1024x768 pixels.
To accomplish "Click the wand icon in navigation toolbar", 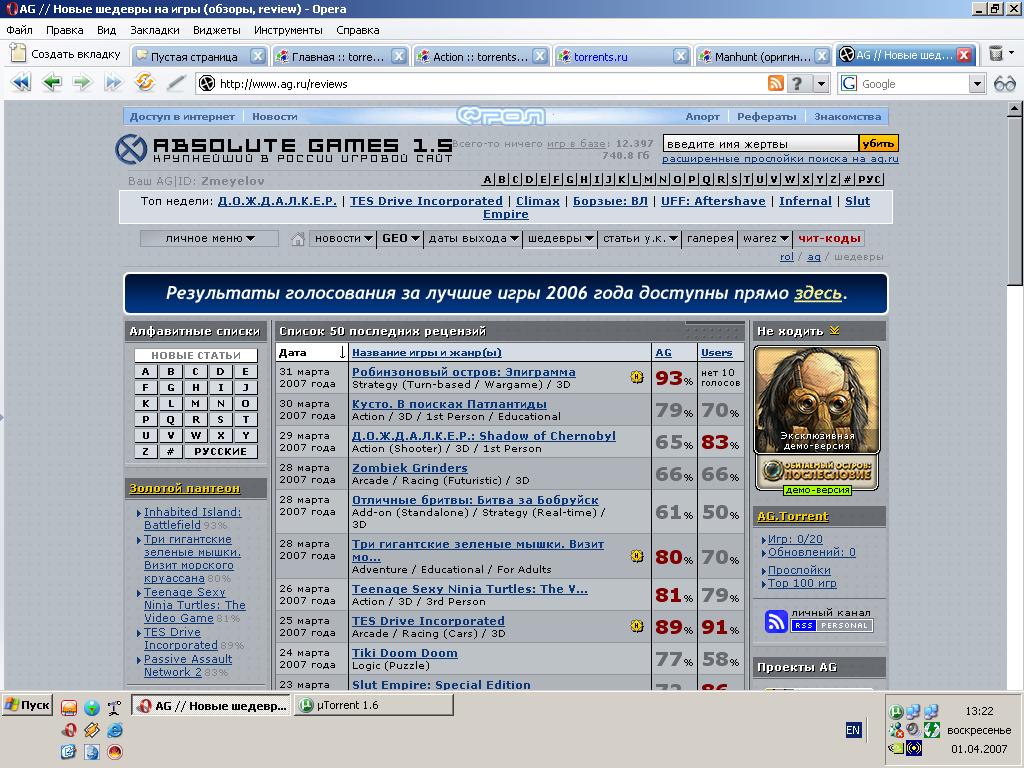I will click(x=175, y=83).
